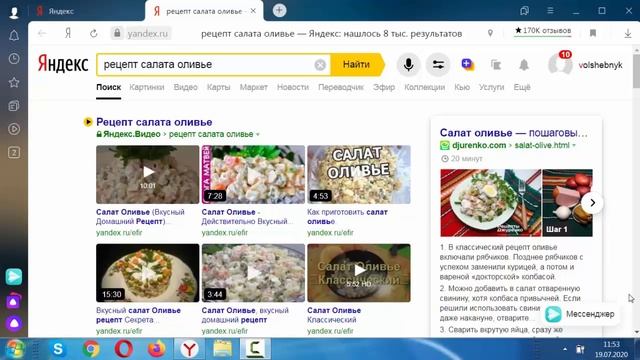Screen dimensions: 640x360
Task: Switch to the Переводчик tab
Action: tap(341, 87)
